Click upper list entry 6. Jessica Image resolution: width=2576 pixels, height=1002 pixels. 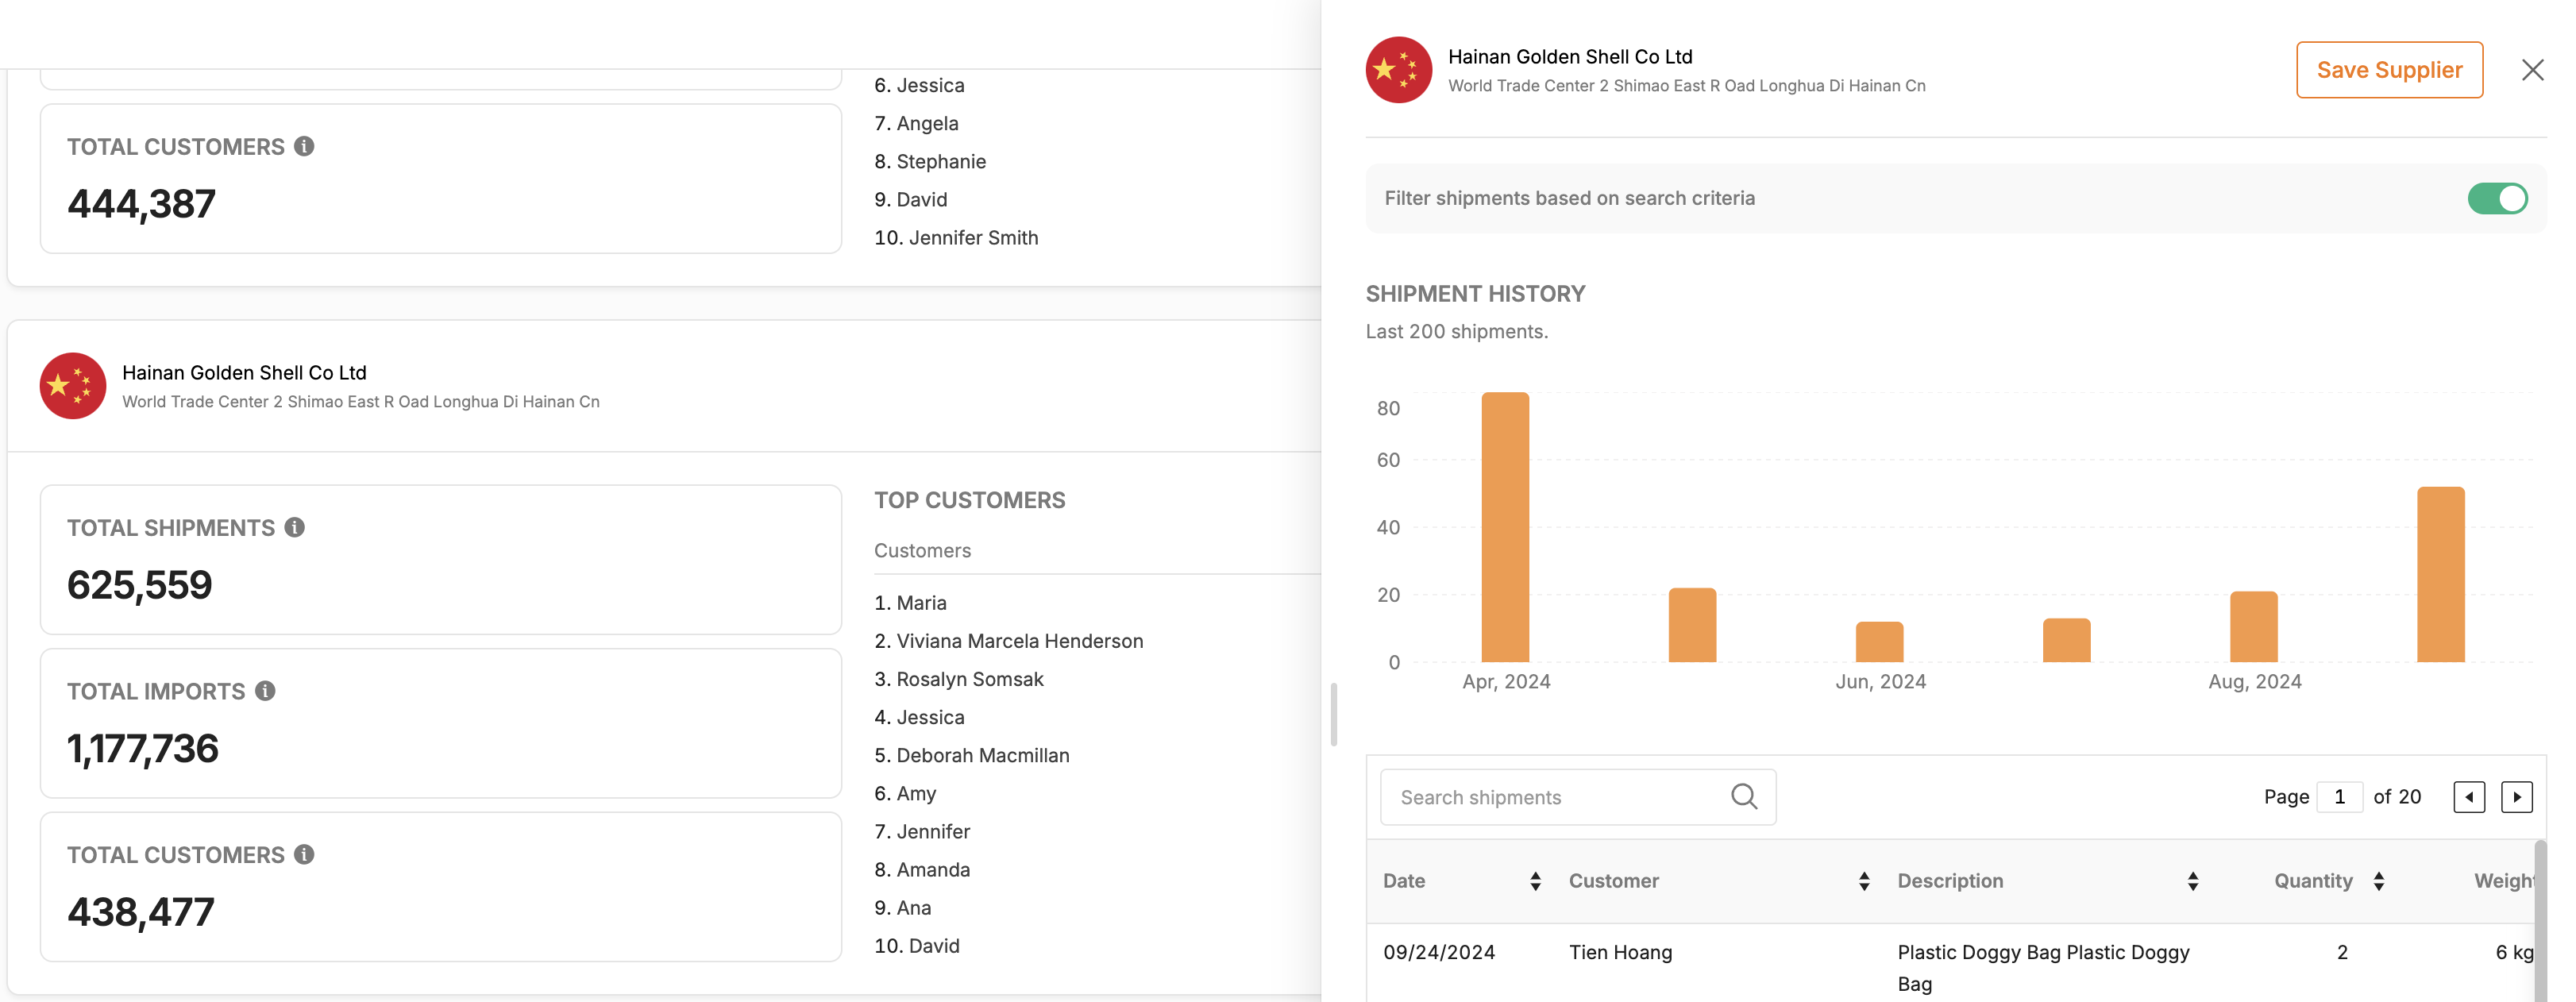tap(919, 85)
